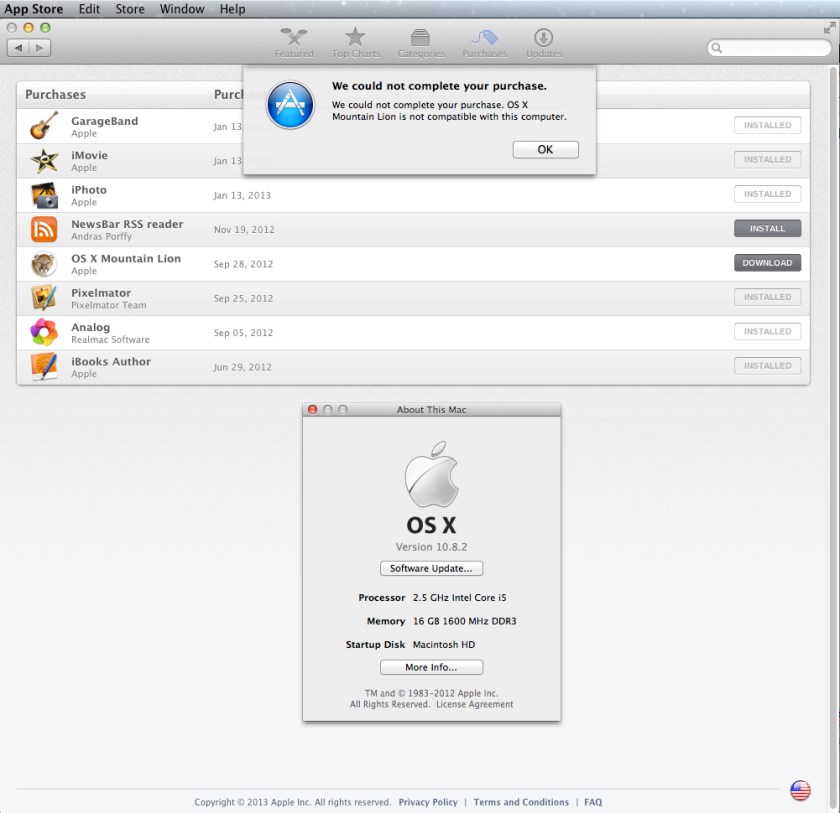Click the OS X Mountain Lion icon
Viewport: 840px width, 813px height.
(x=44, y=264)
